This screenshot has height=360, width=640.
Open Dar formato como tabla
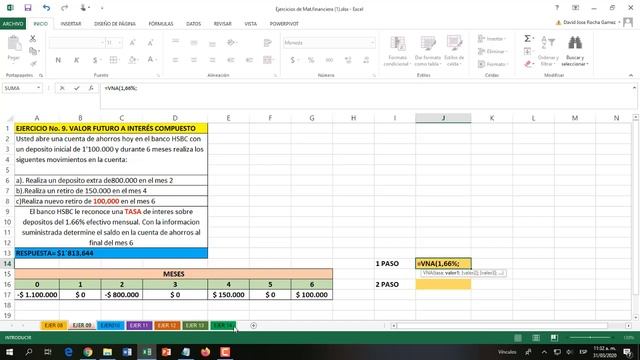pyautogui.click(x=428, y=51)
